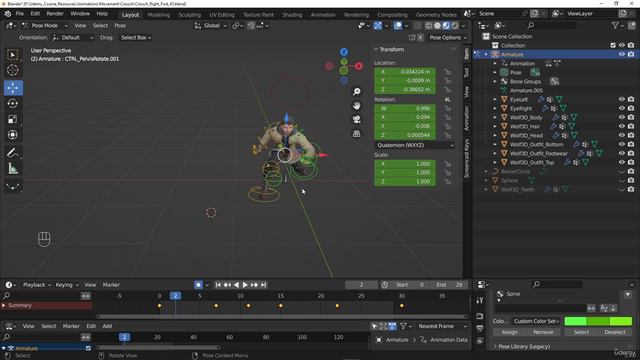640x360 pixels.
Task: Open the Render menu
Action: [x=55, y=13]
